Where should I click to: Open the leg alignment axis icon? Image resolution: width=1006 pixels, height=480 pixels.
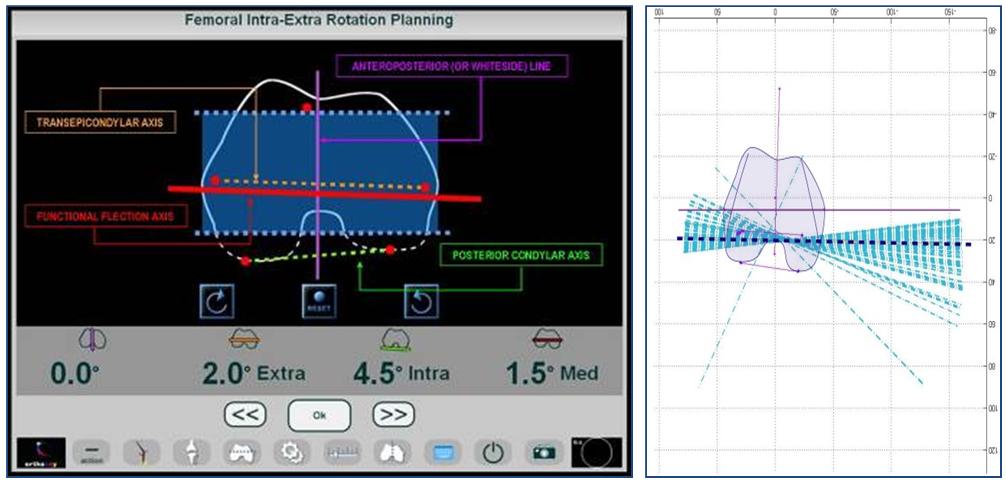coord(140,452)
